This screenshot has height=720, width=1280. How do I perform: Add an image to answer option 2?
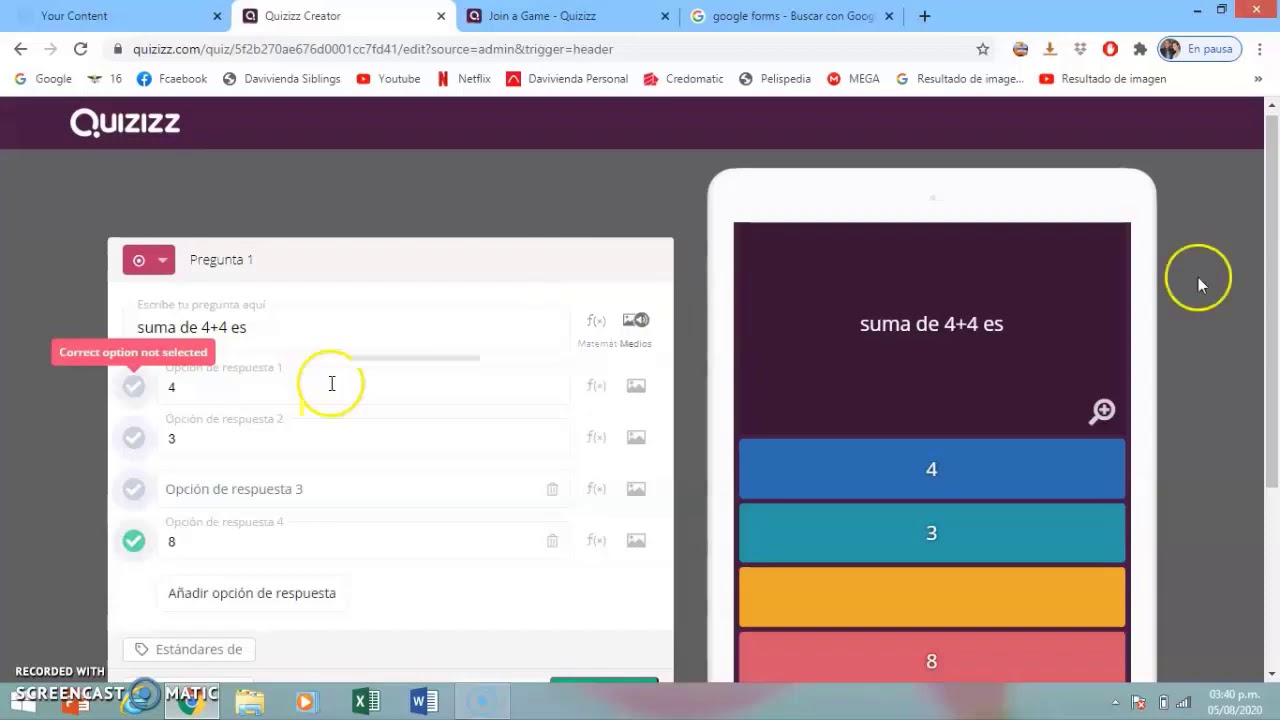pyautogui.click(x=636, y=437)
